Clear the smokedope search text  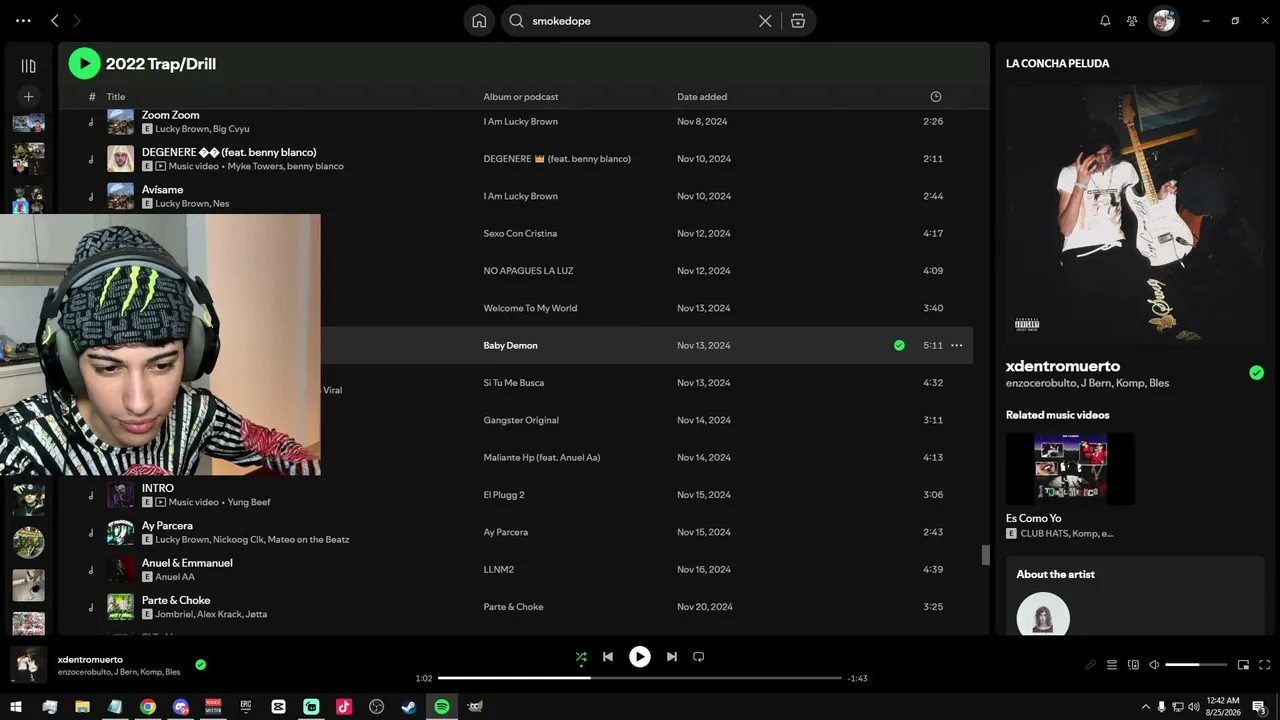(765, 21)
